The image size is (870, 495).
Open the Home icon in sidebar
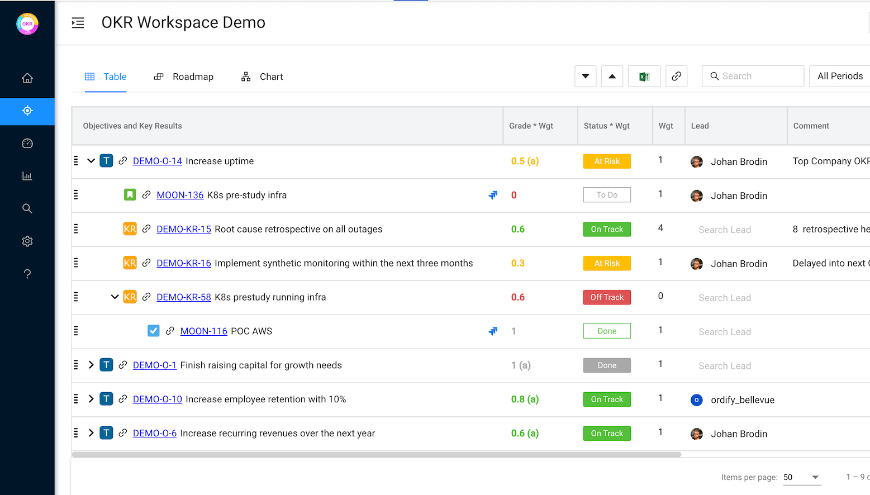click(x=27, y=78)
